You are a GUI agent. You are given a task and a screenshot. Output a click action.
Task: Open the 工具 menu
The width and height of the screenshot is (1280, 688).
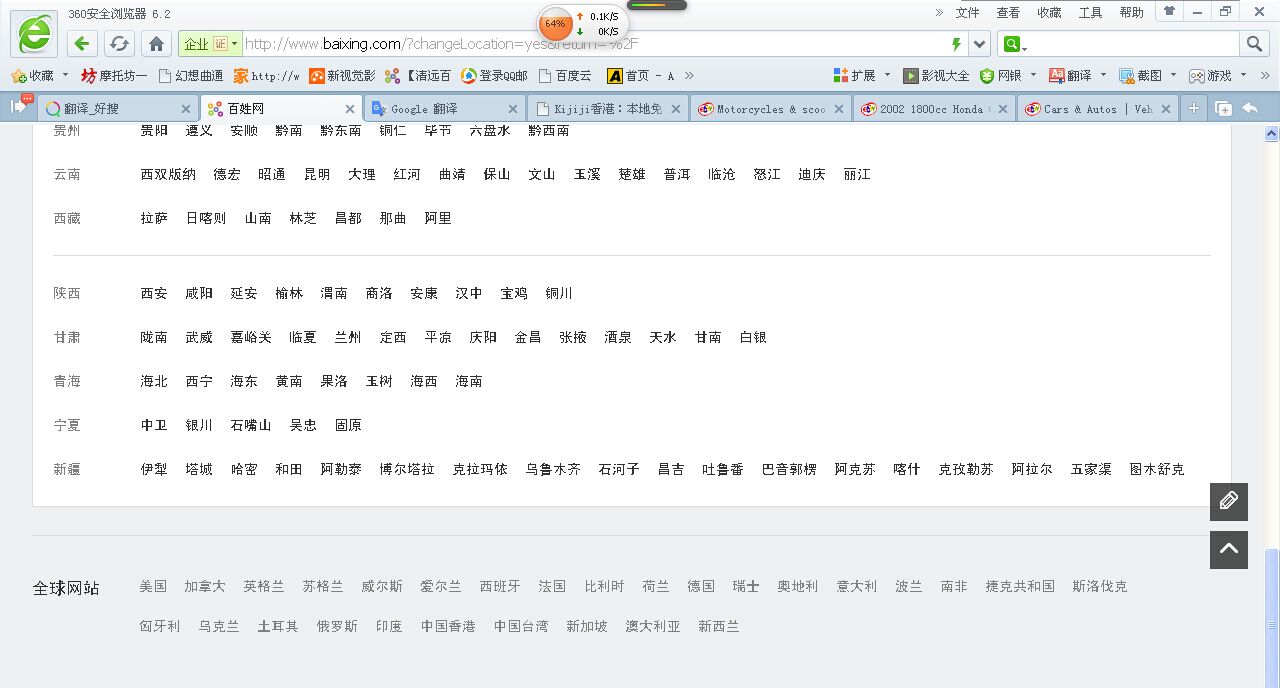click(1090, 13)
